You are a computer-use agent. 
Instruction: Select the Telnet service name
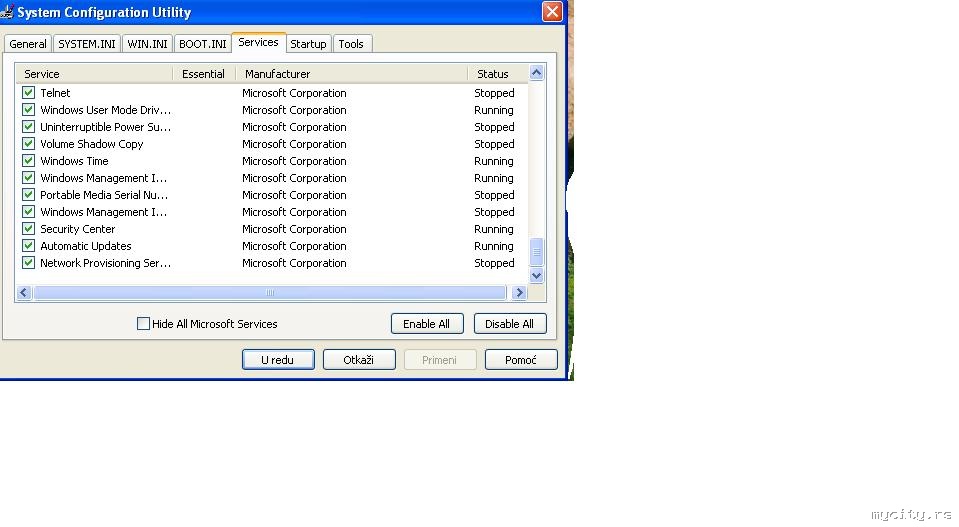[x=55, y=93]
